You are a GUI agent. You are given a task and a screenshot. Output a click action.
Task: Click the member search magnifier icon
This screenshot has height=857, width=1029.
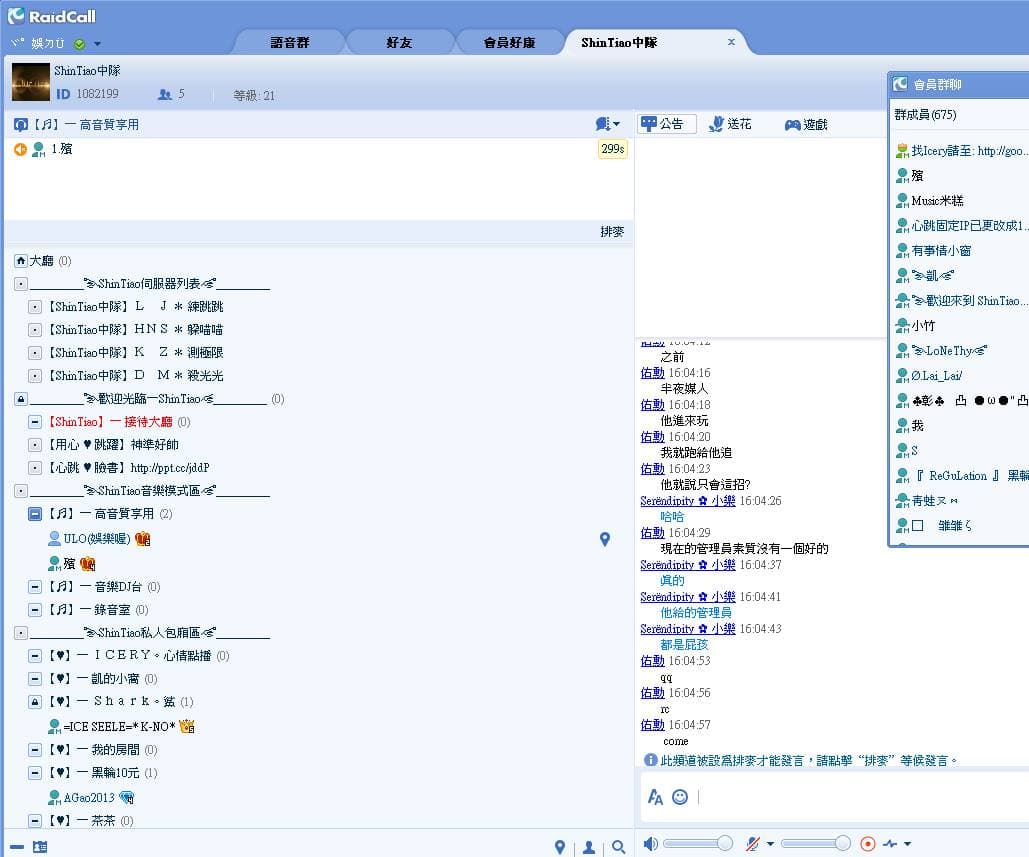click(x=618, y=845)
